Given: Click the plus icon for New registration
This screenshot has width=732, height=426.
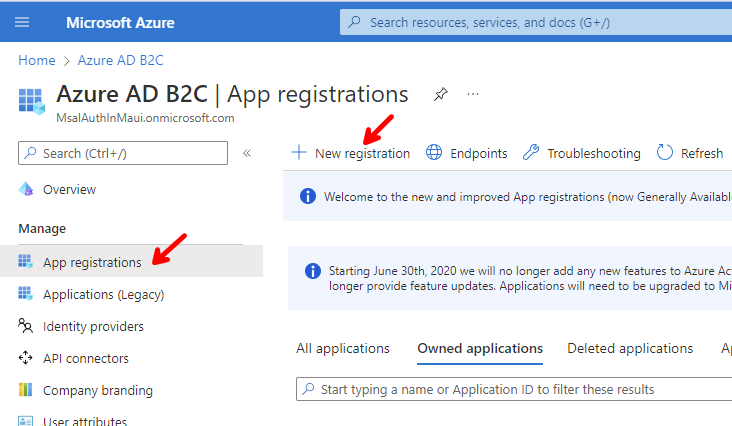Looking at the screenshot, I should click(x=299, y=153).
